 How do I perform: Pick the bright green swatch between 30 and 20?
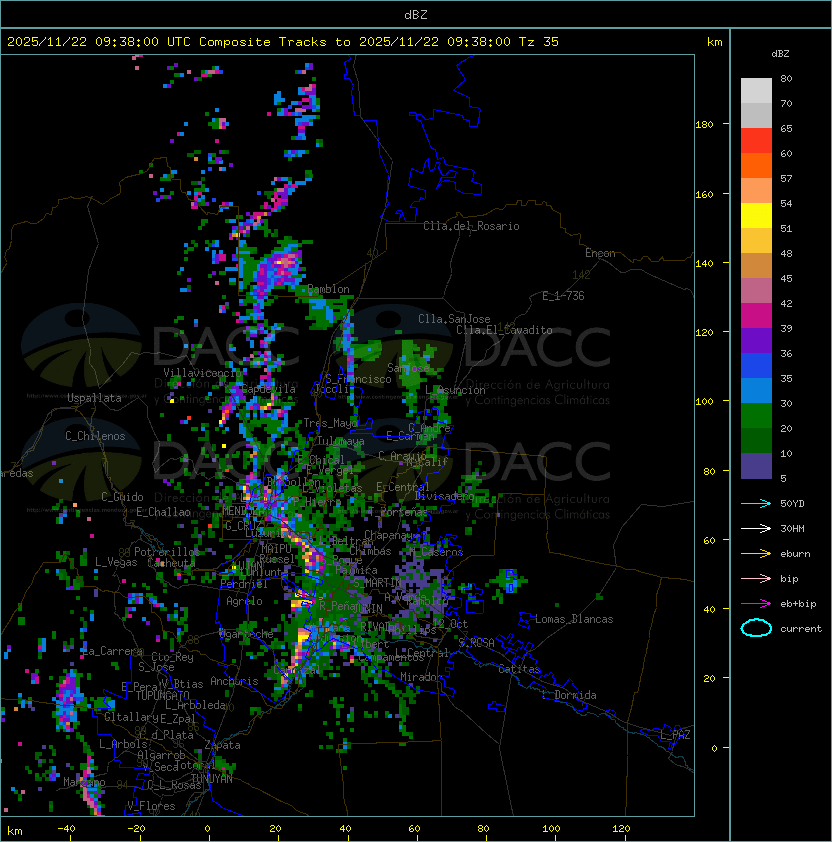pyautogui.click(x=756, y=416)
